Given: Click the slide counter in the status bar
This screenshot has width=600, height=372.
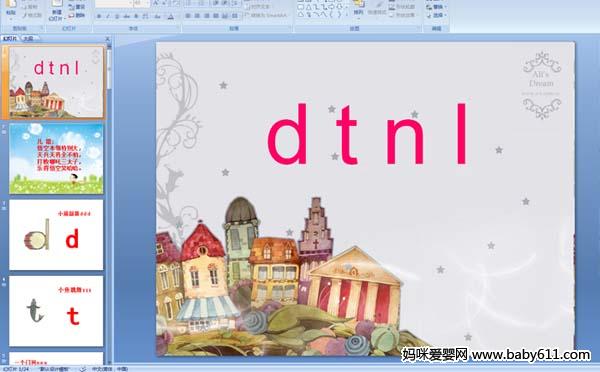Looking at the screenshot, I should tap(16, 369).
